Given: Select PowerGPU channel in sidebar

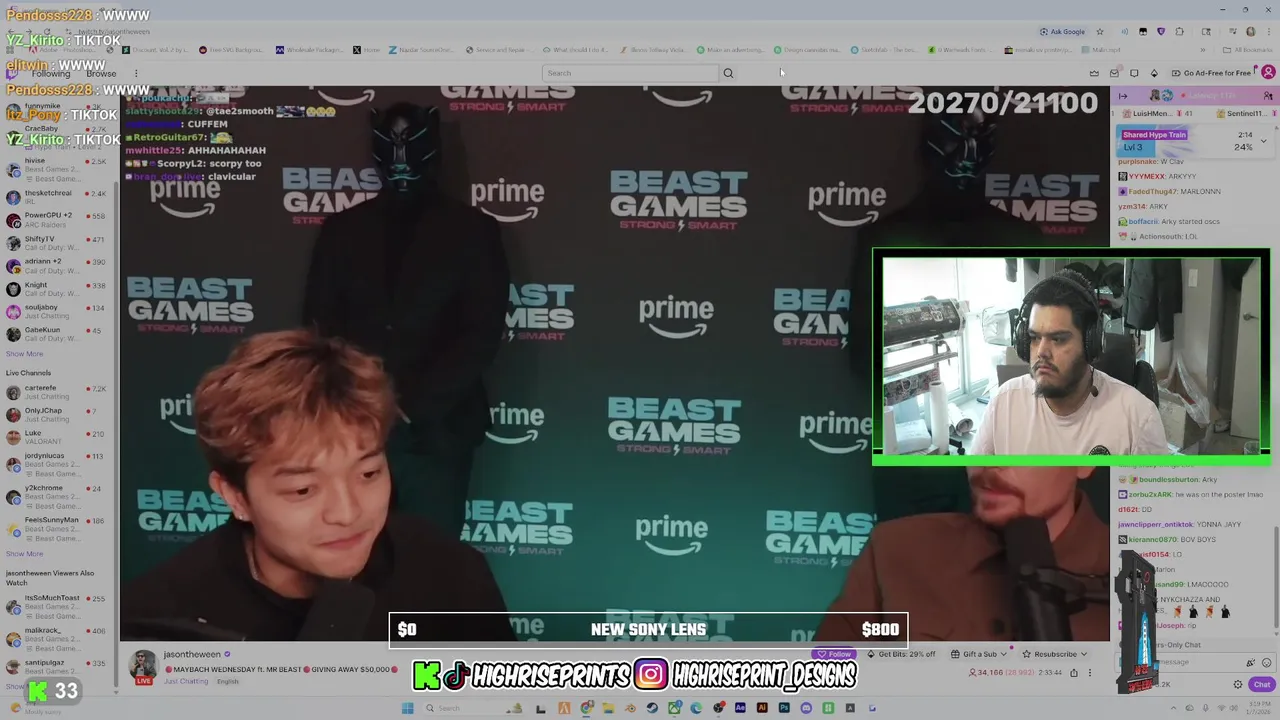Looking at the screenshot, I should point(58,220).
